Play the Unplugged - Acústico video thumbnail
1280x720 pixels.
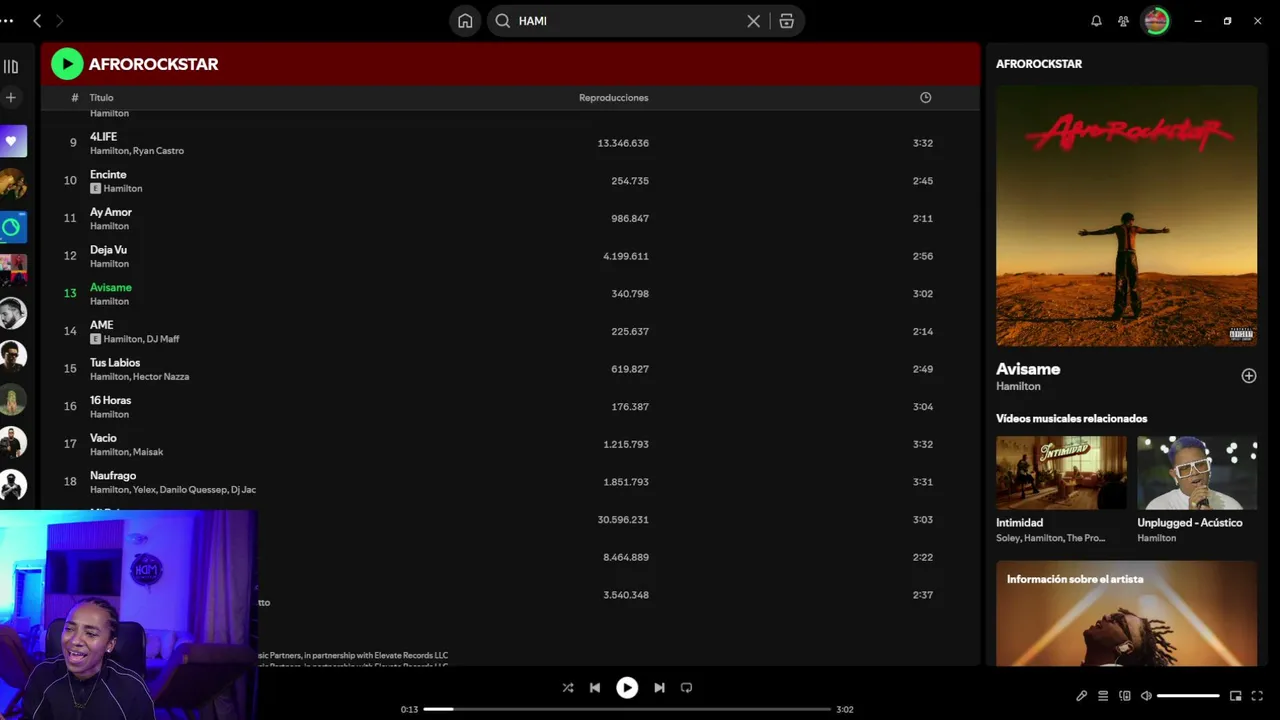pos(1197,473)
